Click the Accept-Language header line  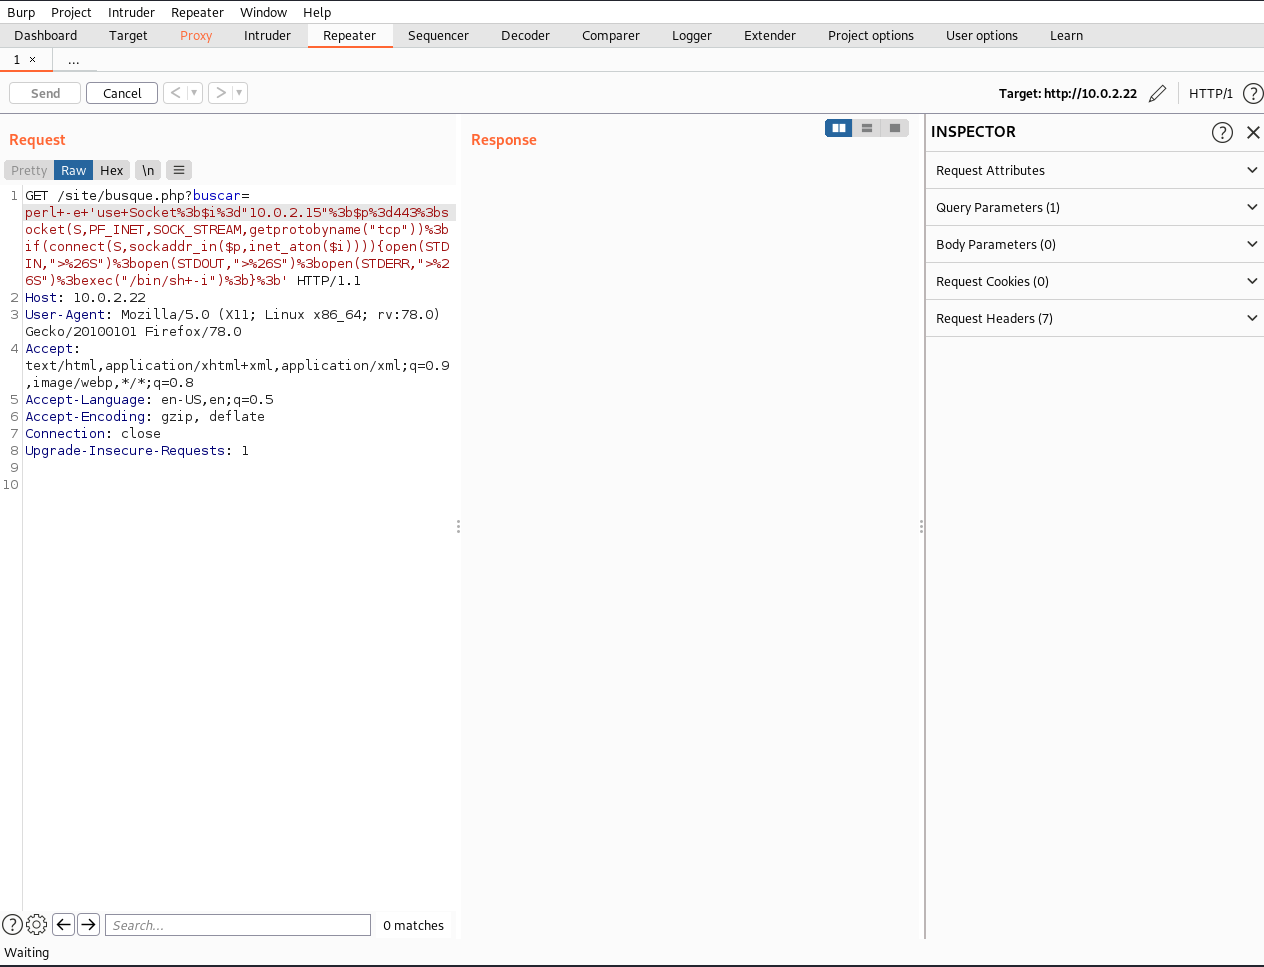(x=149, y=399)
